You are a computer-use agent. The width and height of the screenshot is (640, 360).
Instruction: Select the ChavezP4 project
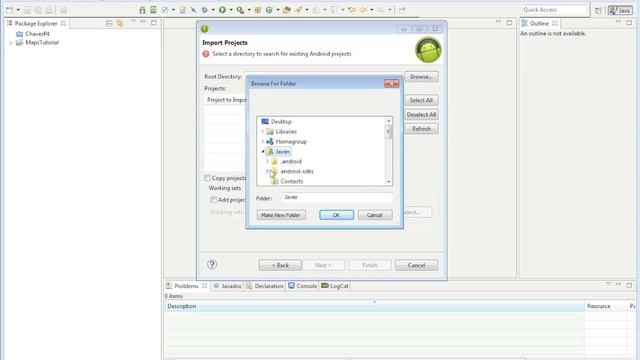coord(37,34)
